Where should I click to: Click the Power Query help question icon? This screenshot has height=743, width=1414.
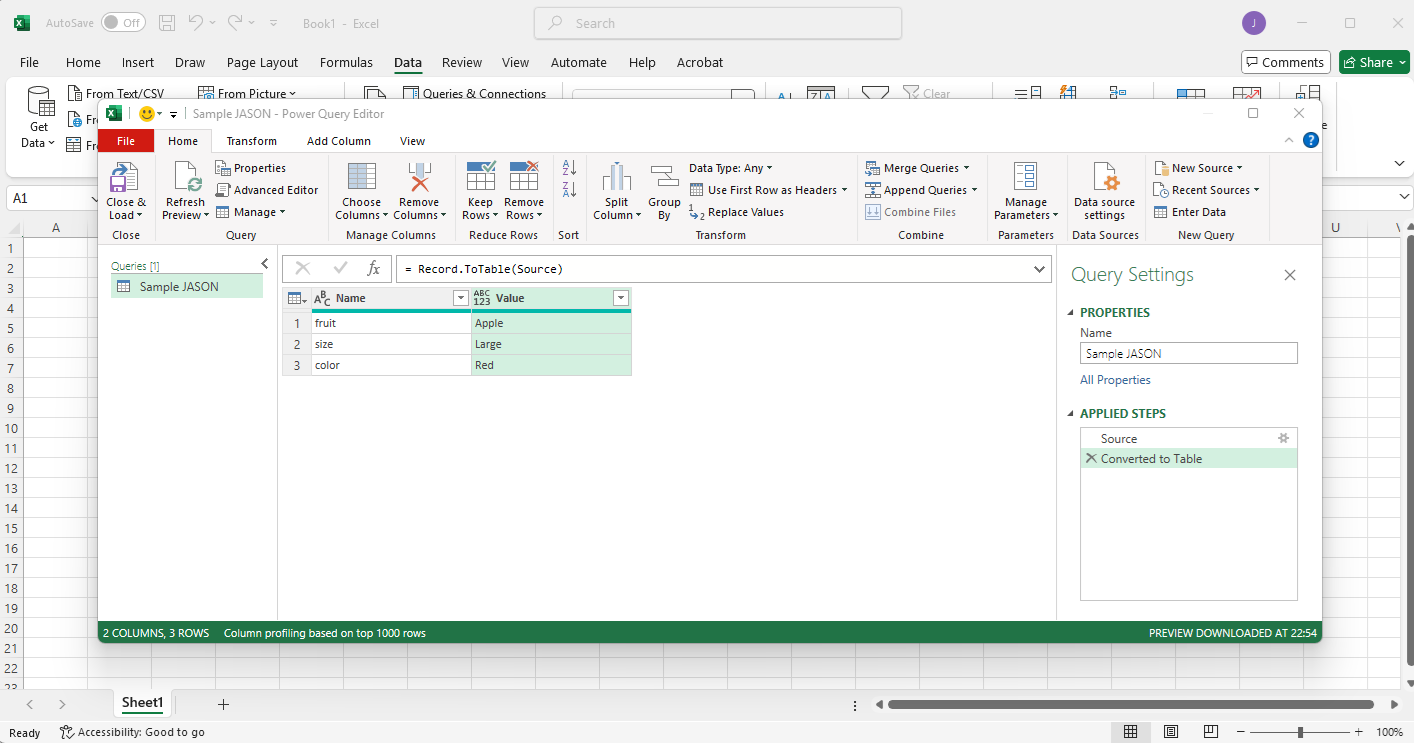(1311, 140)
